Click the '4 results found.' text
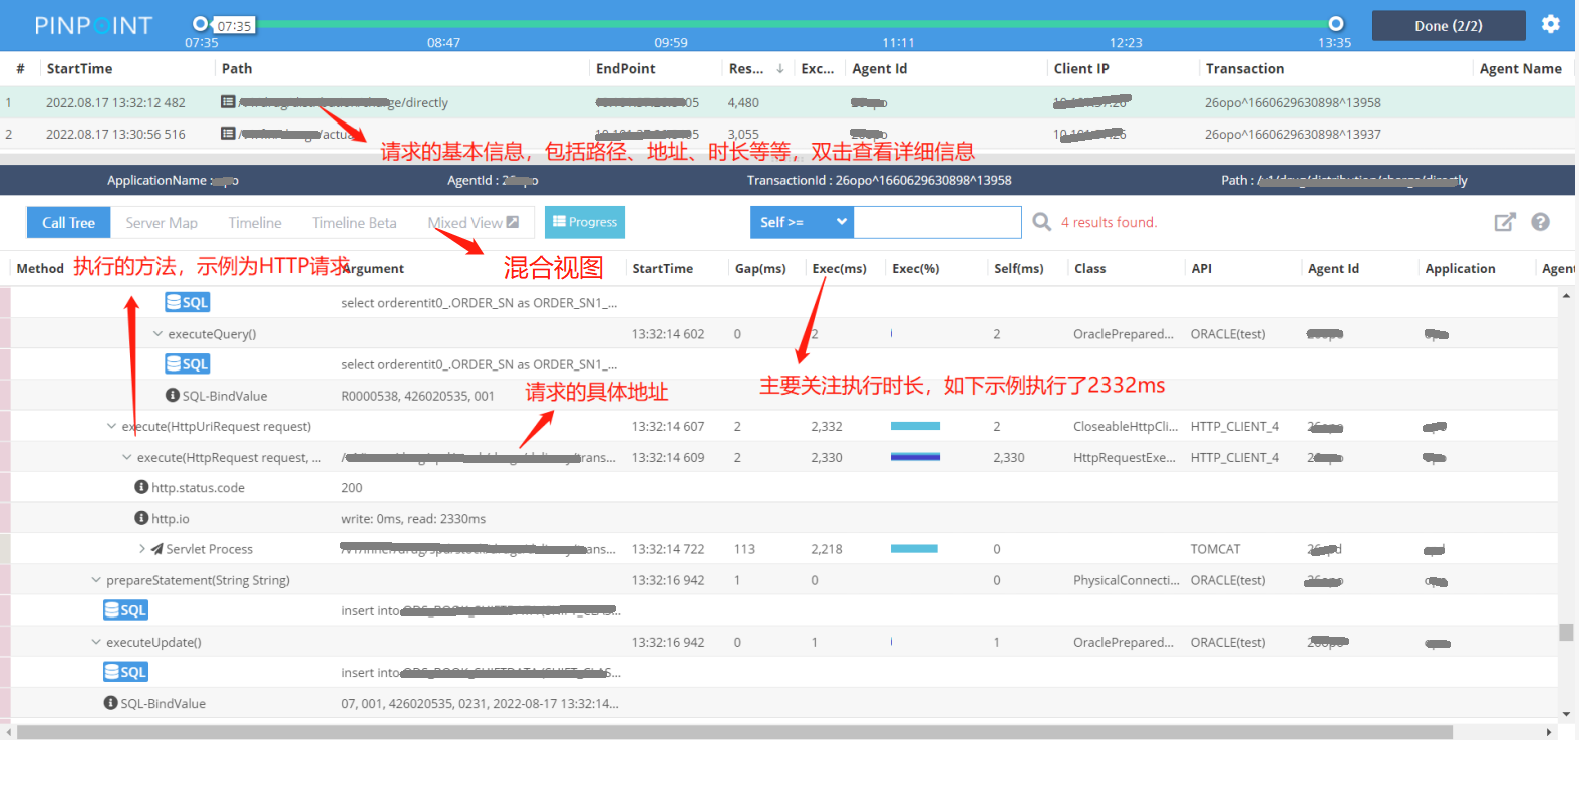This screenshot has height=792, width=1579. (1109, 222)
